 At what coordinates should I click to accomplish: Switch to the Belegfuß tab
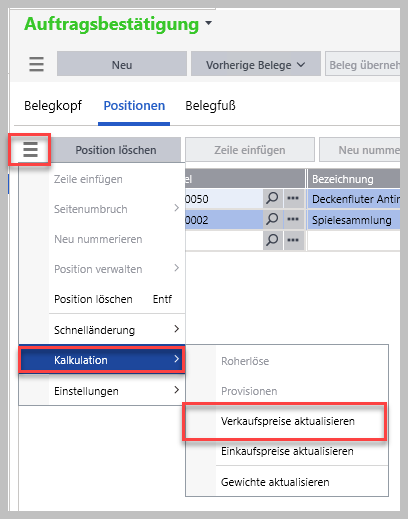coord(210,106)
